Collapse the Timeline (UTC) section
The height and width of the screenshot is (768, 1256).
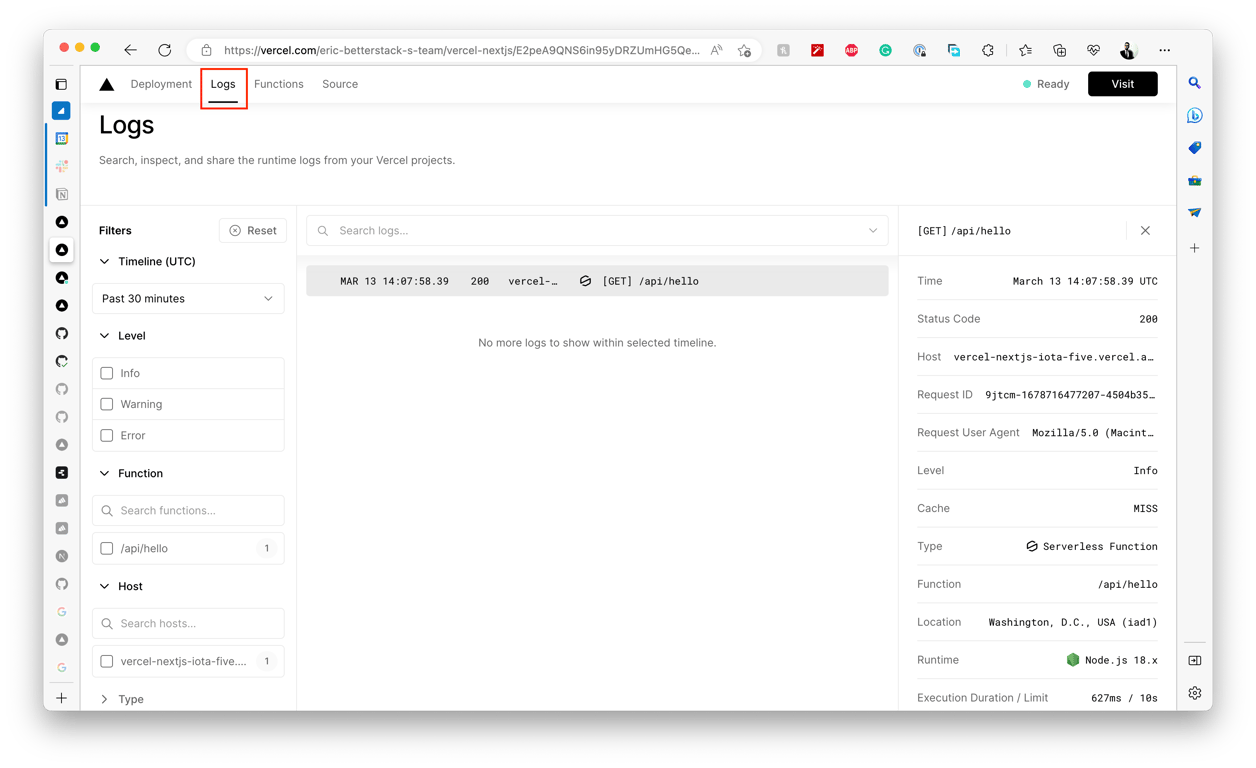click(104, 262)
